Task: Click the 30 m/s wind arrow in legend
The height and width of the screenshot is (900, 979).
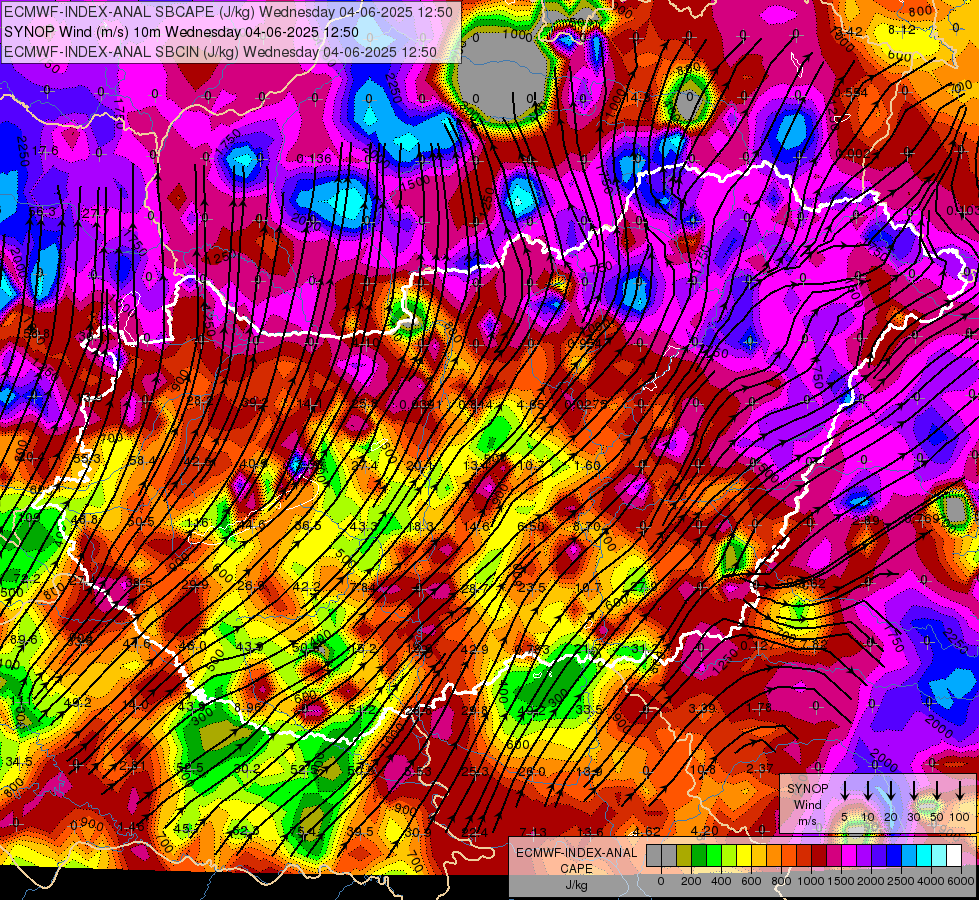Action: (914, 790)
